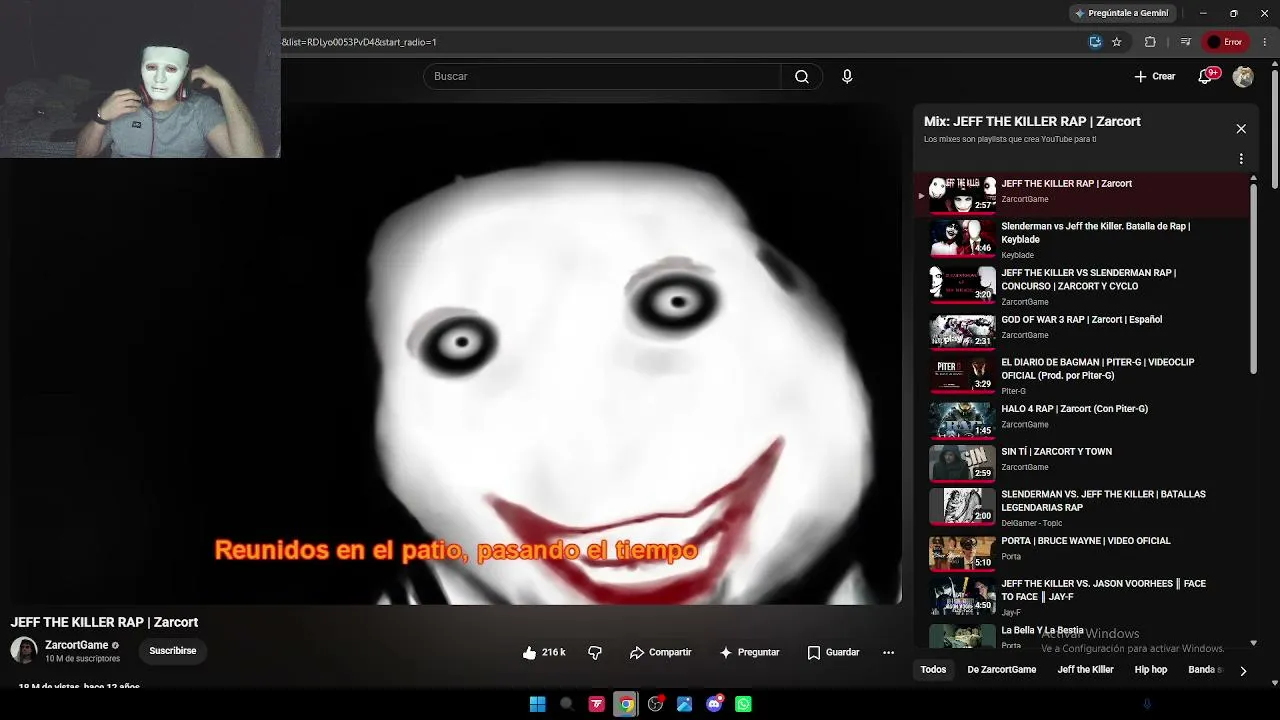The width and height of the screenshot is (1280, 720).
Task: Click the ZarcortGame channel avatar
Action: pos(24,651)
